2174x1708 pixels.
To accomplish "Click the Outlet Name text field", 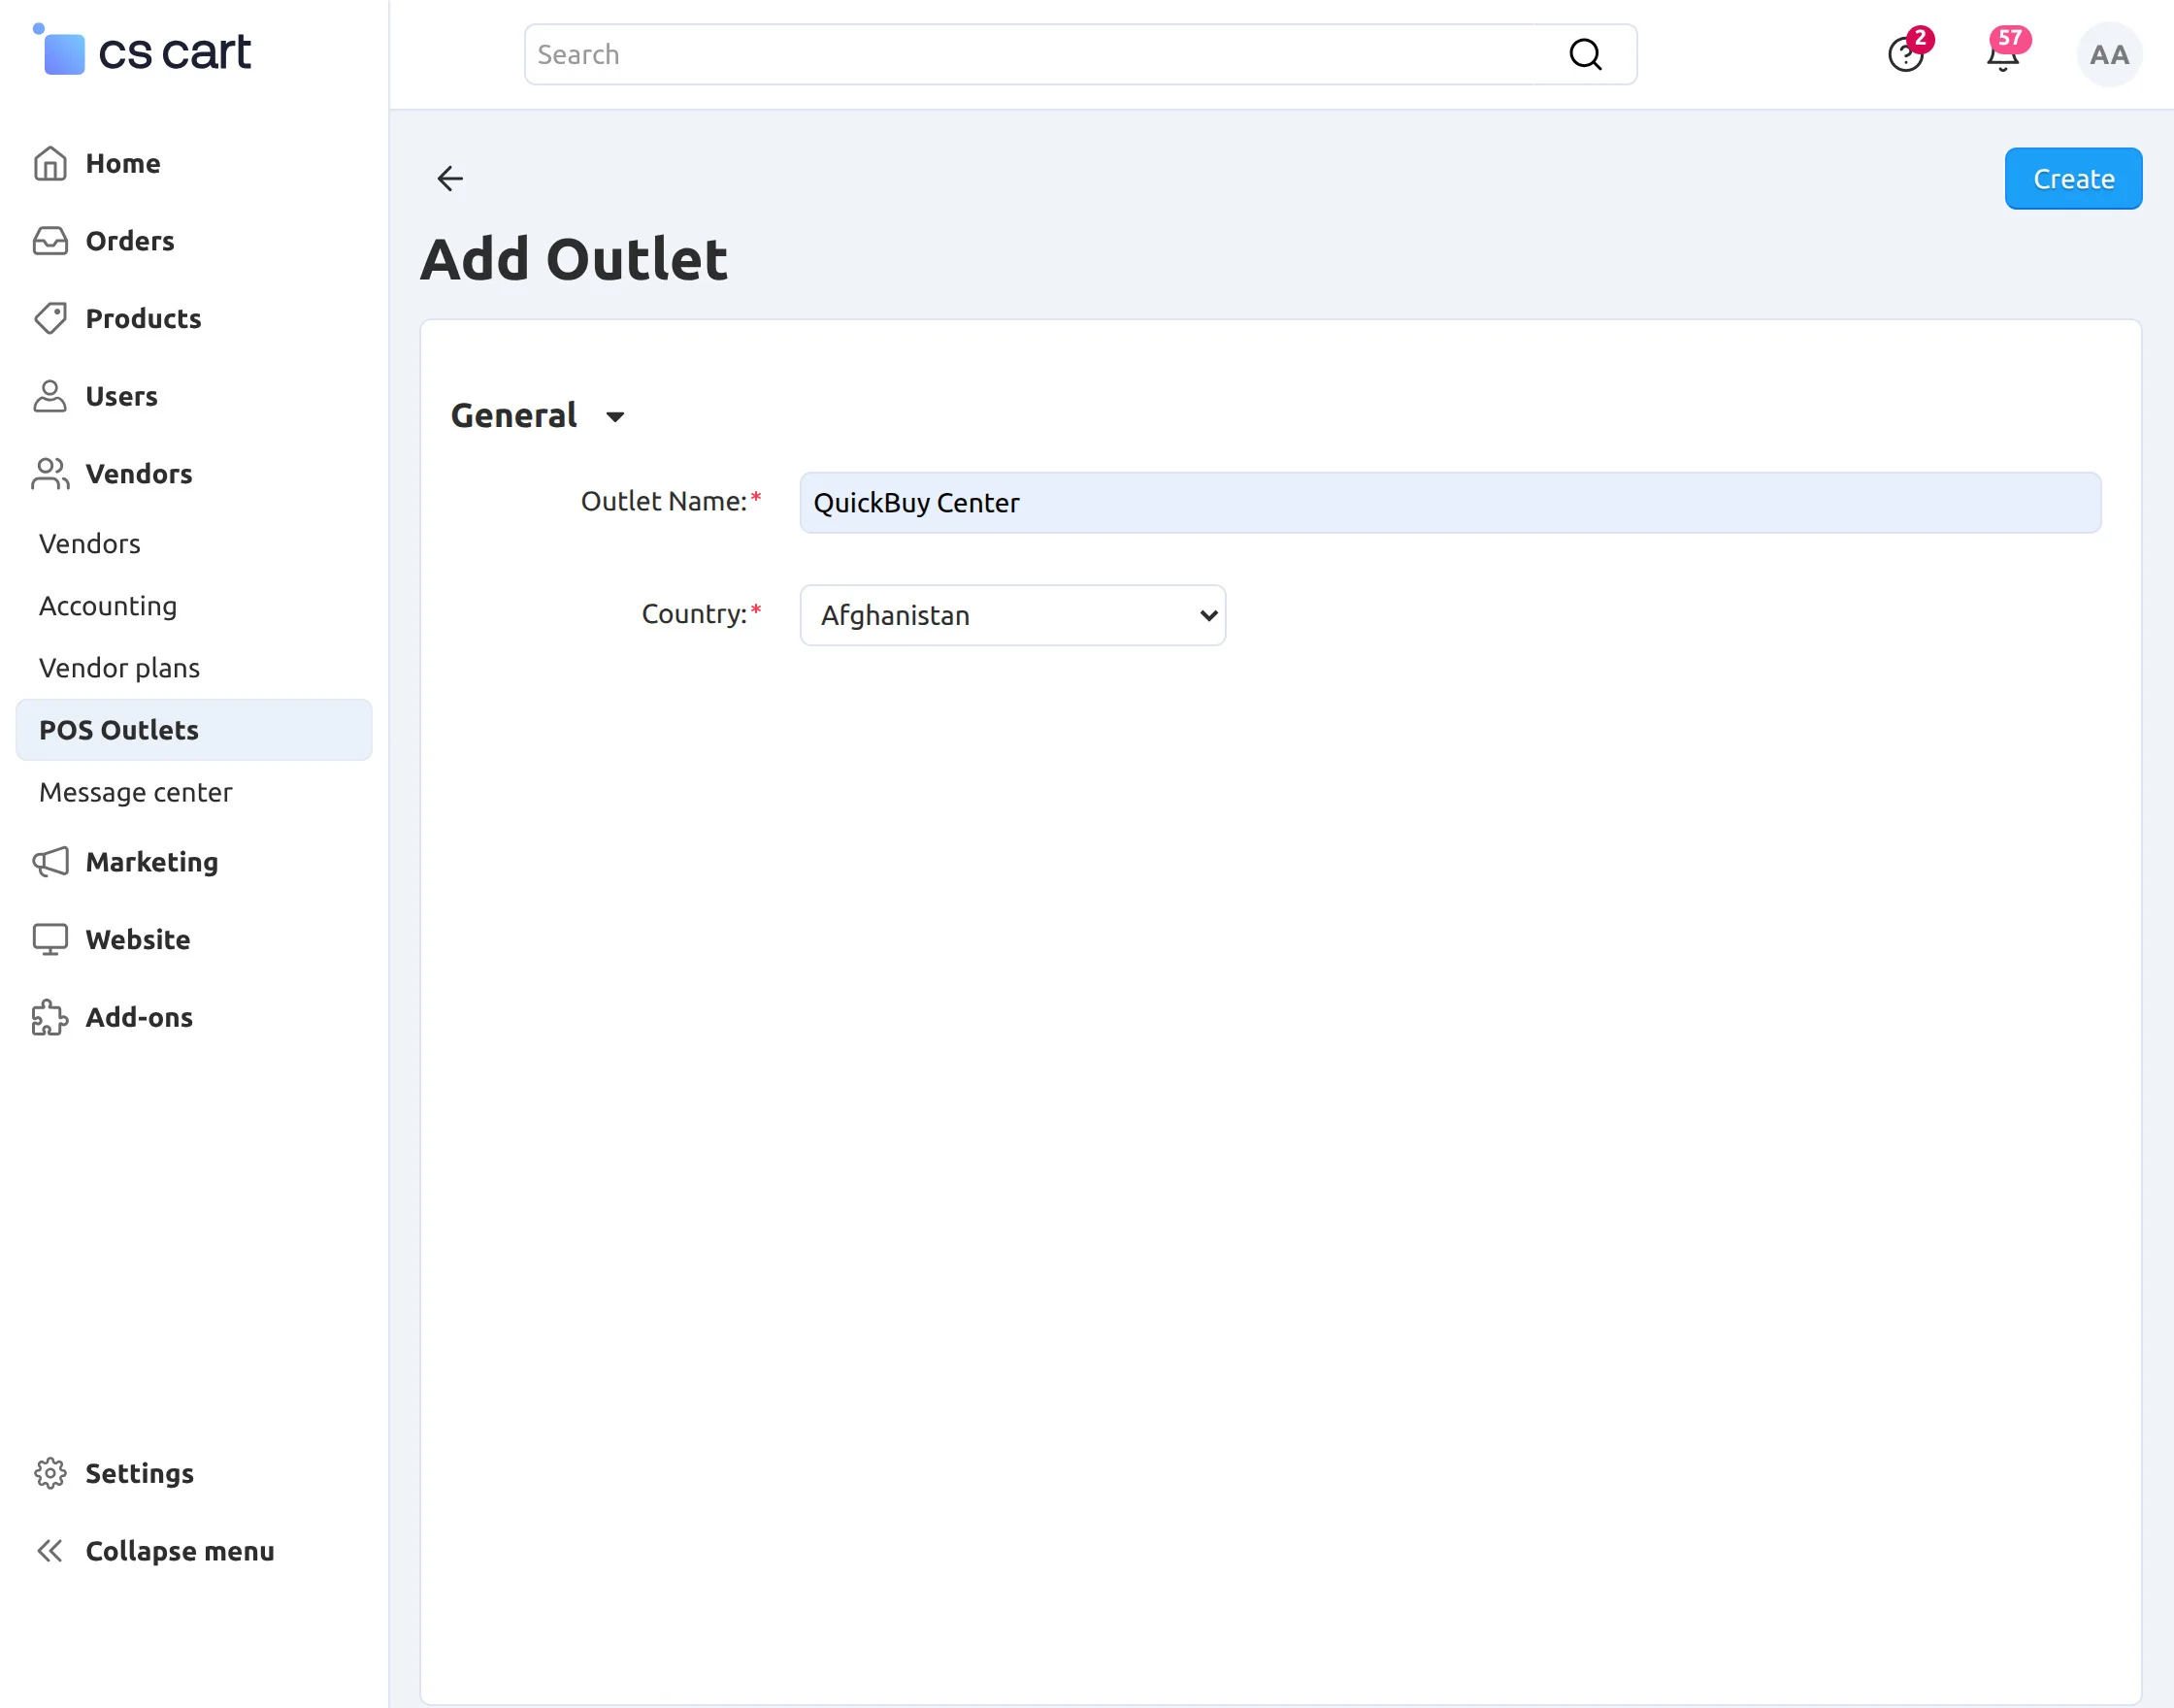I will pos(1449,503).
